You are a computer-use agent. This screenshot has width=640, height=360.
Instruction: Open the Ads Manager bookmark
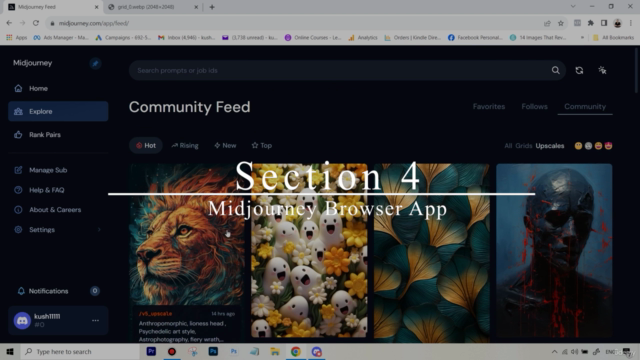click(x=61, y=38)
